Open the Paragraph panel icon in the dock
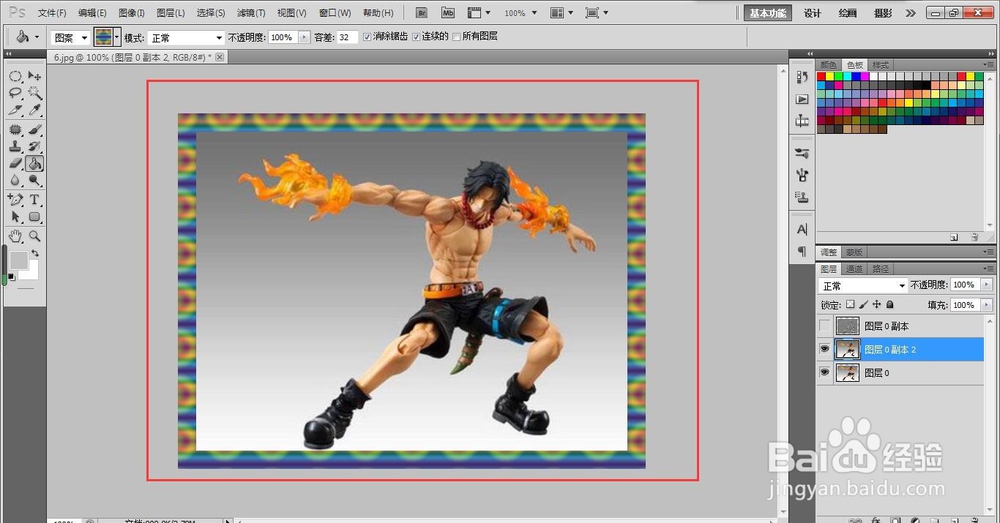Image resolution: width=1000 pixels, height=523 pixels. (802, 251)
